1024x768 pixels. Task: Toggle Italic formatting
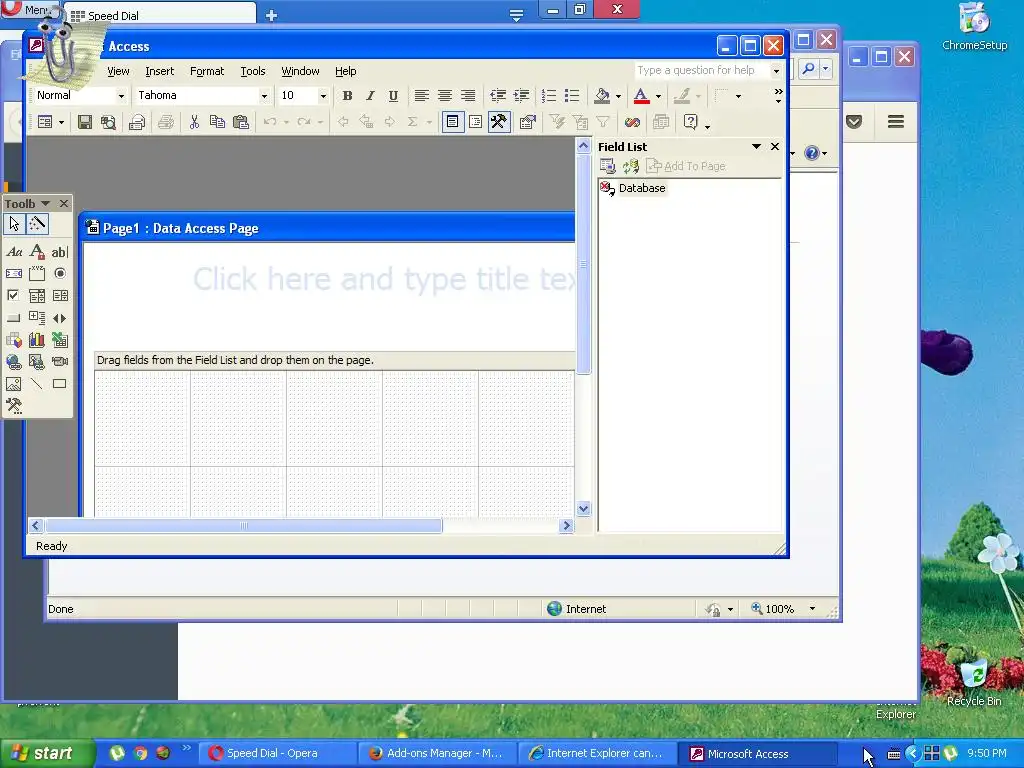coord(370,96)
